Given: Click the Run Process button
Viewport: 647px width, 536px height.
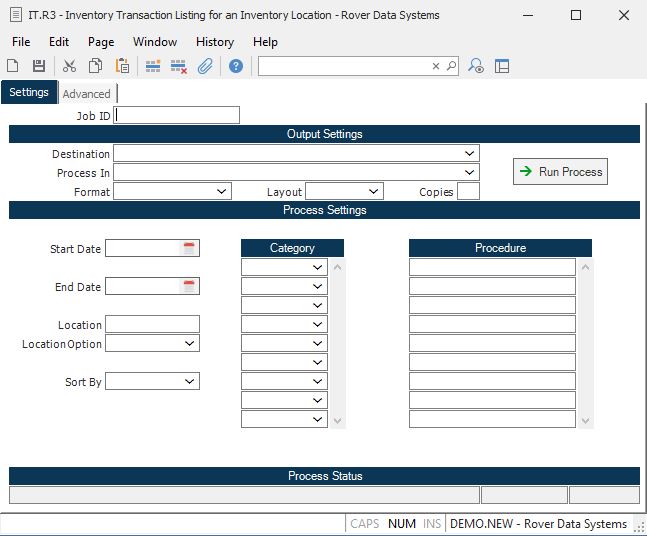Looking at the screenshot, I should click(560, 172).
